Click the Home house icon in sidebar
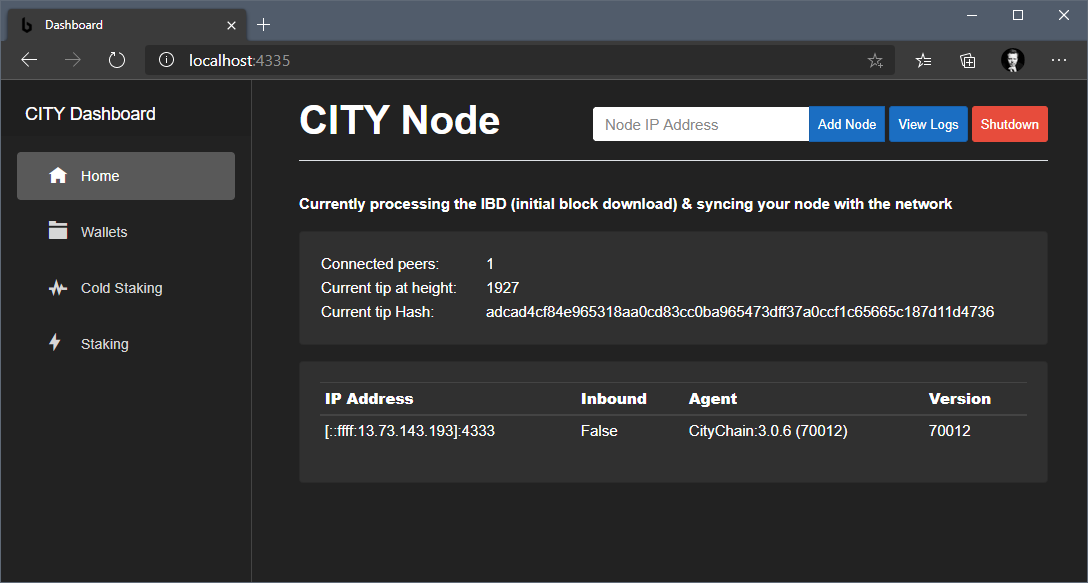The width and height of the screenshot is (1088, 583). [x=58, y=176]
